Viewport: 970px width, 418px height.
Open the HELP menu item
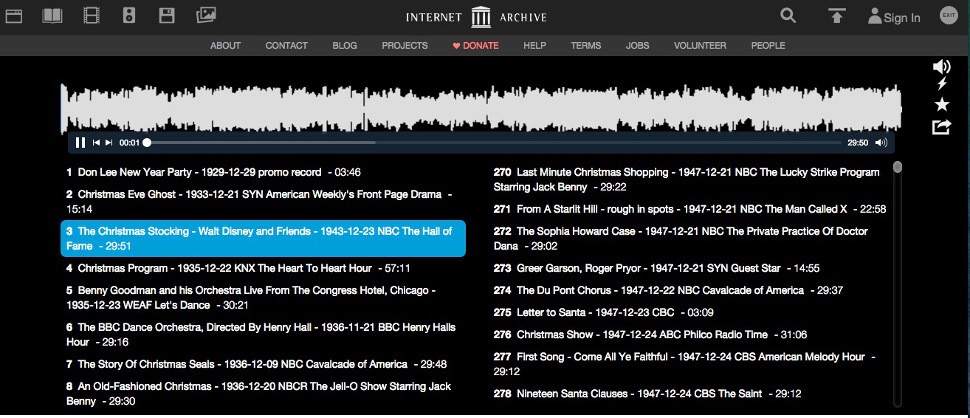(x=534, y=46)
